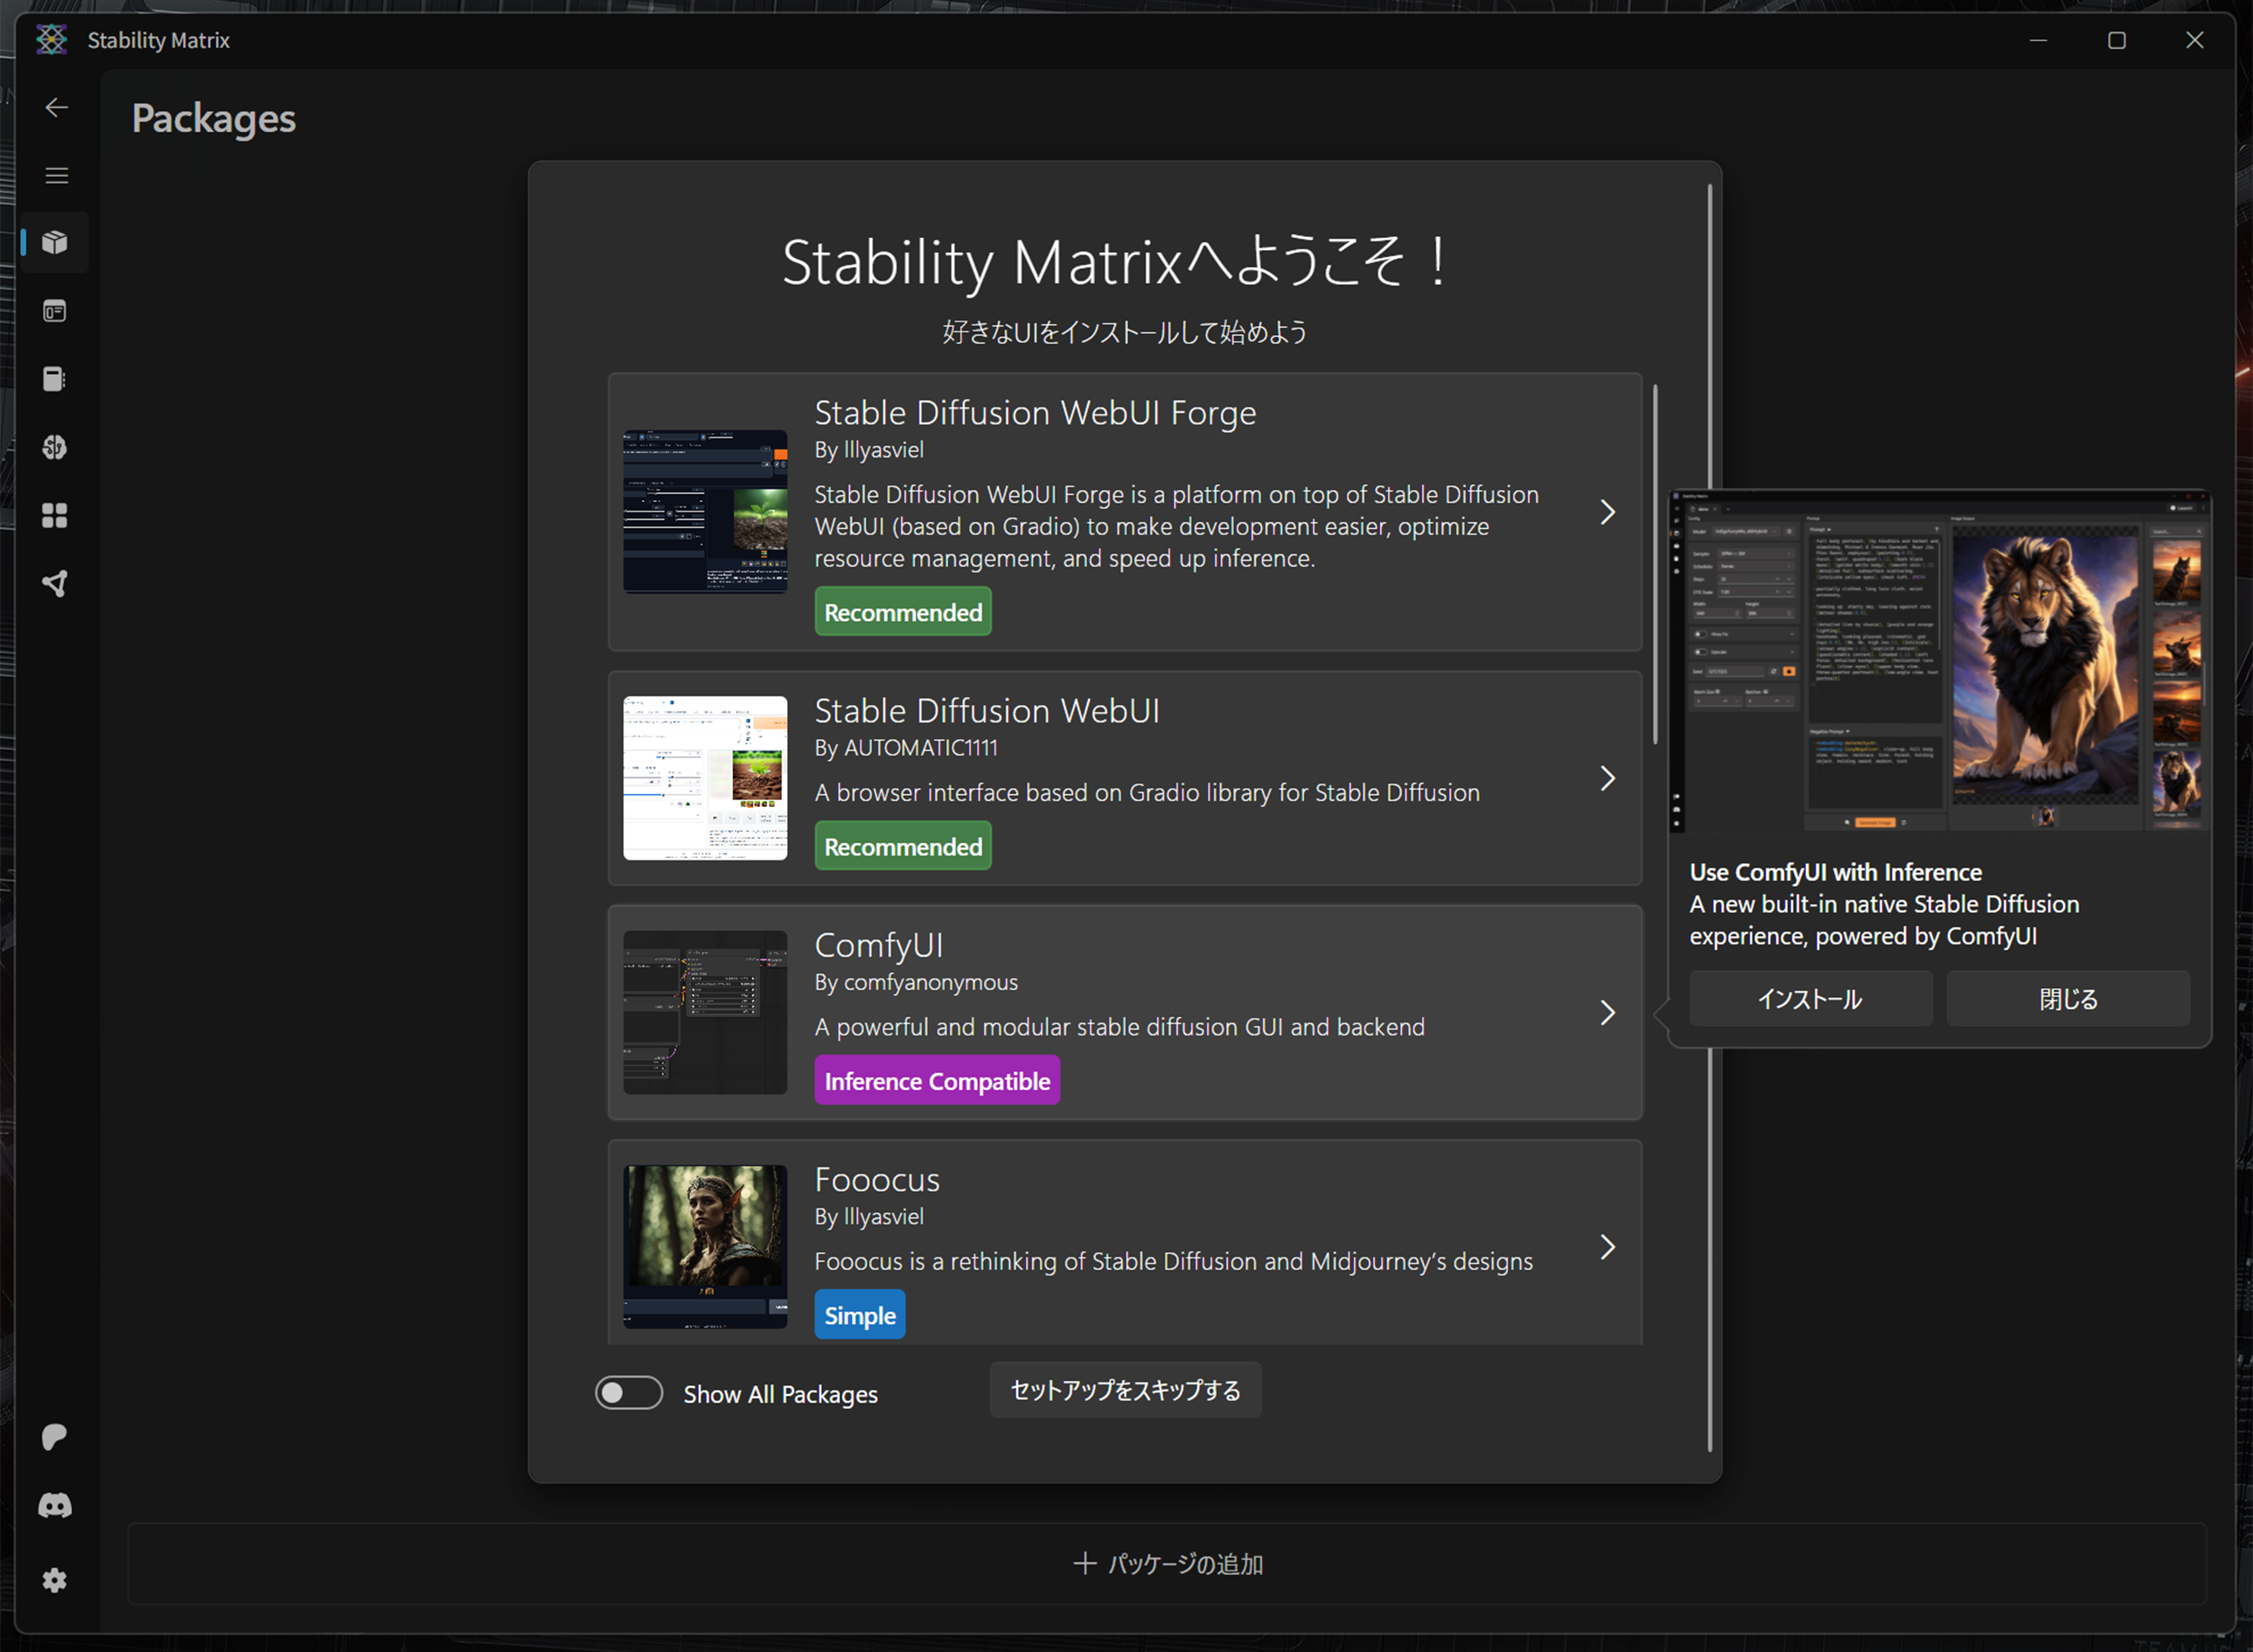Expand the ComfyUI package chevron
The height and width of the screenshot is (1652, 2253).
(x=1607, y=1013)
